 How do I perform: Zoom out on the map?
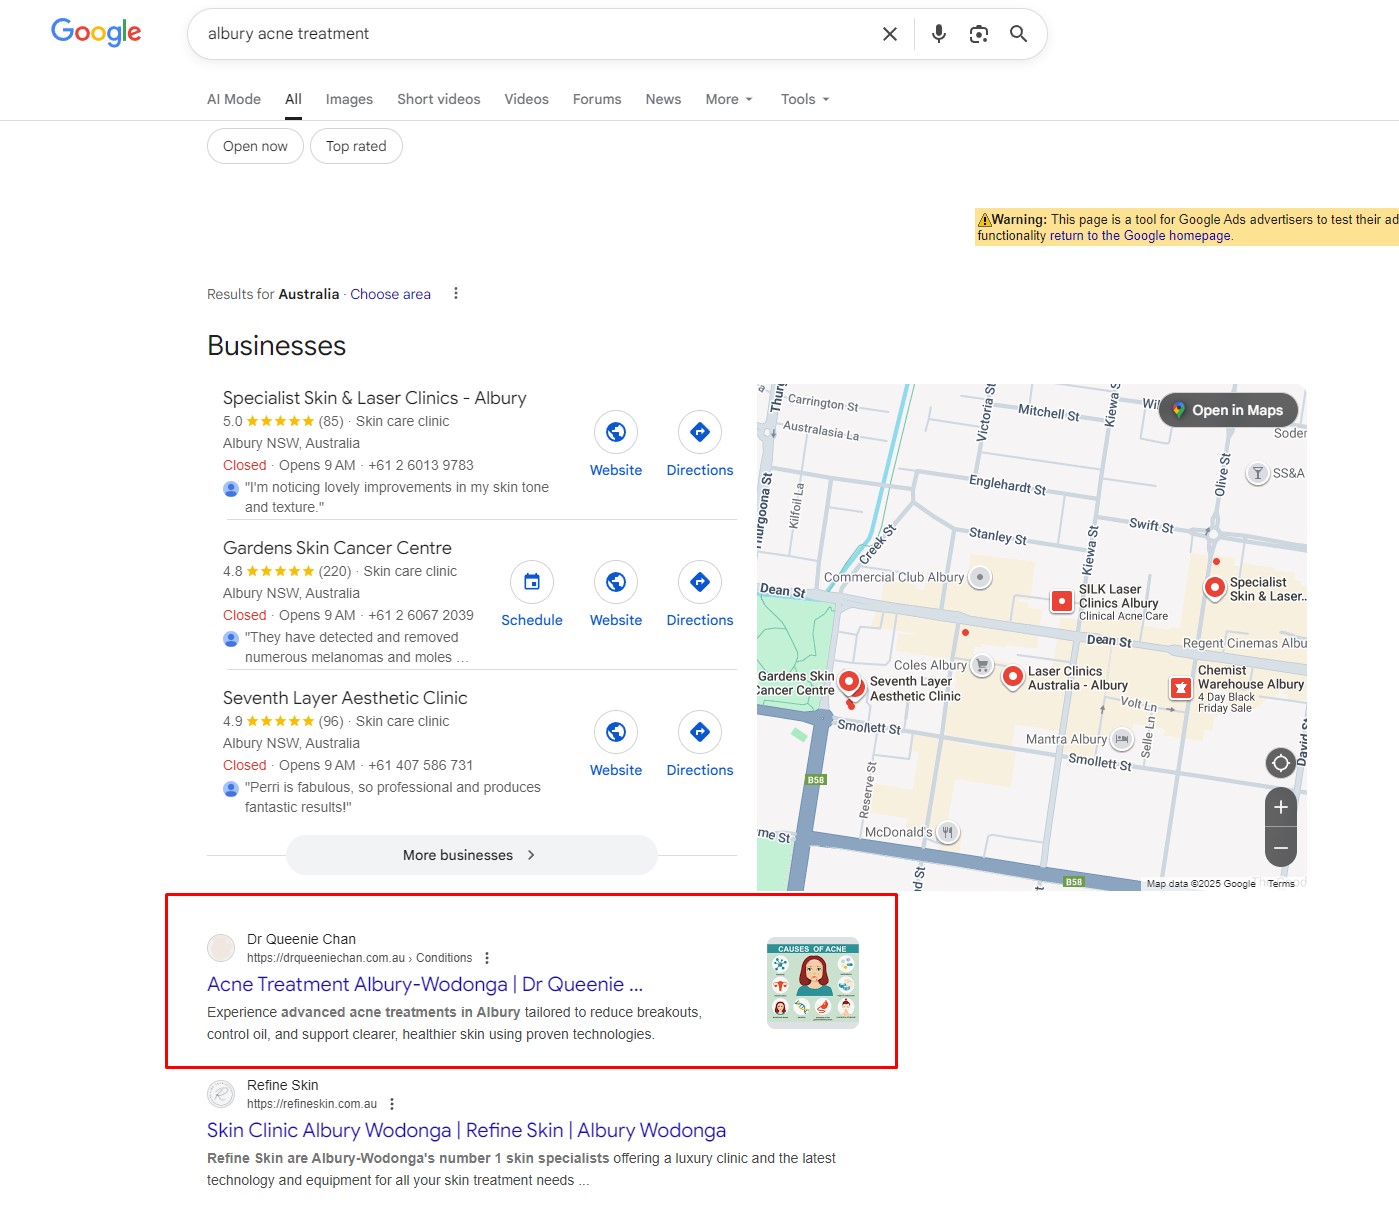click(1280, 847)
